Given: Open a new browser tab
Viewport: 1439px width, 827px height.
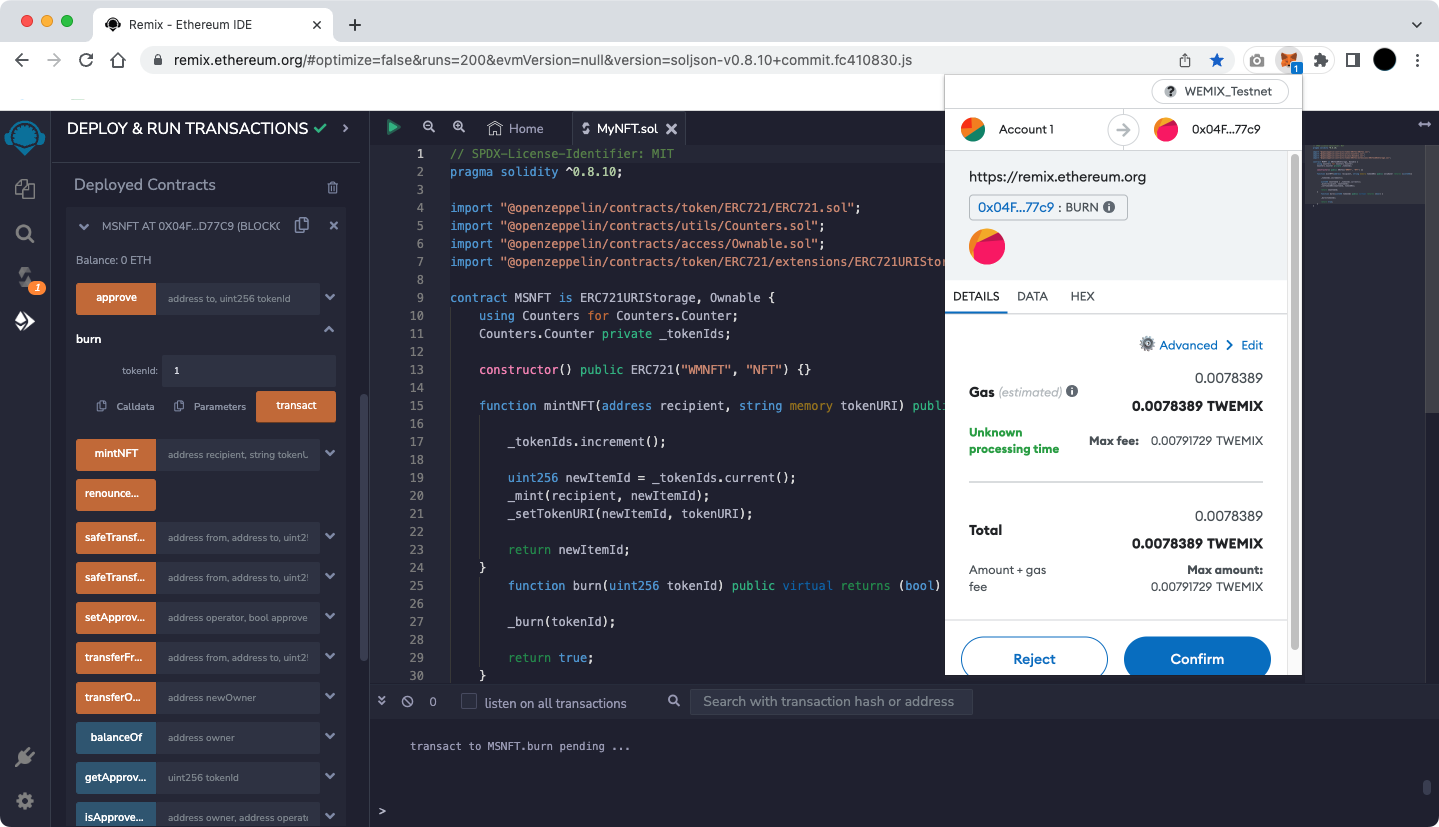Looking at the screenshot, I should [x=354, y=25].
